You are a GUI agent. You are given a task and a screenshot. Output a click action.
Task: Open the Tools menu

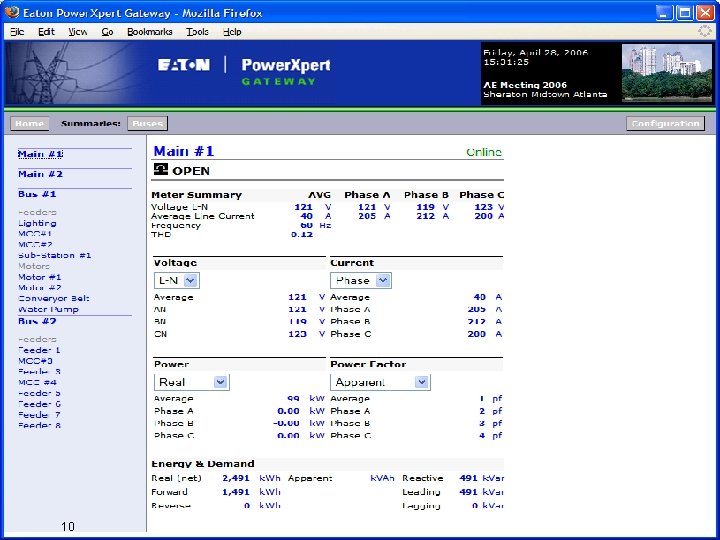[x=197, y=32]
